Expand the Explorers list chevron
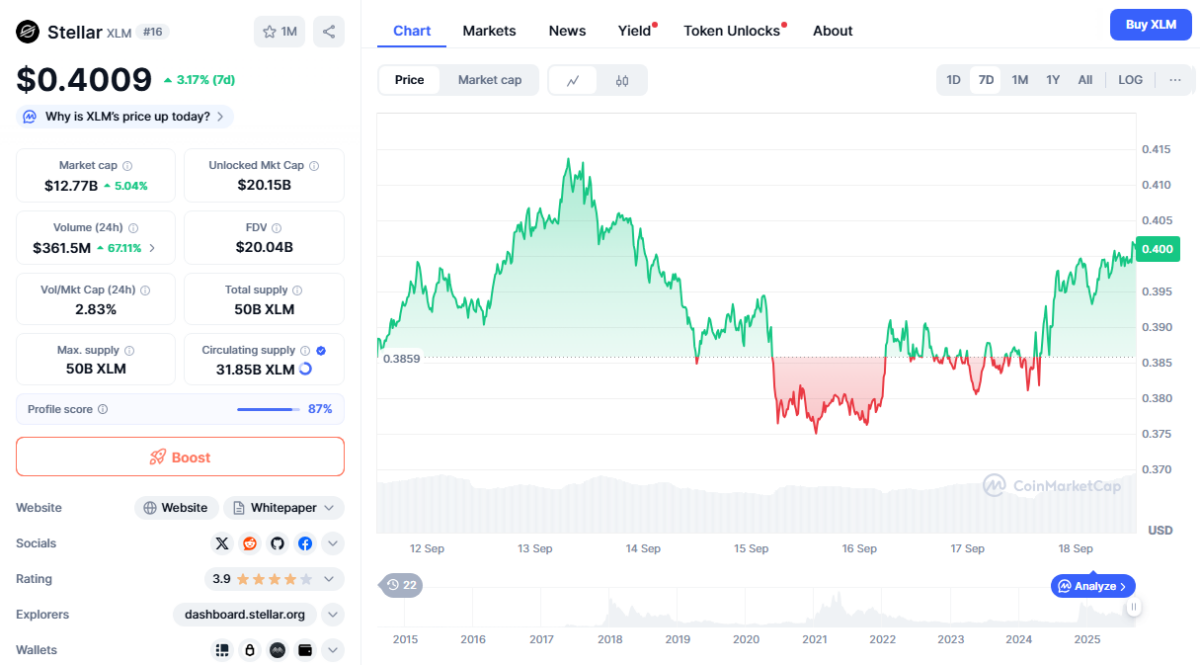 click(x=333, y=614)
